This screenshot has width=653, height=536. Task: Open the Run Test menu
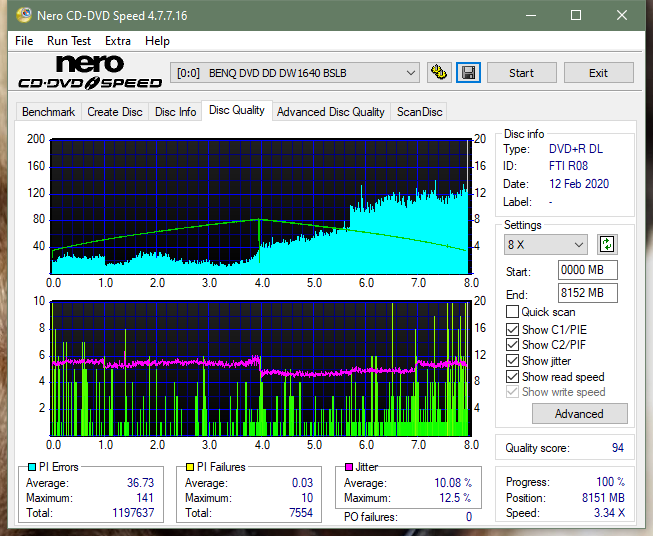click(x=69, y=41)
